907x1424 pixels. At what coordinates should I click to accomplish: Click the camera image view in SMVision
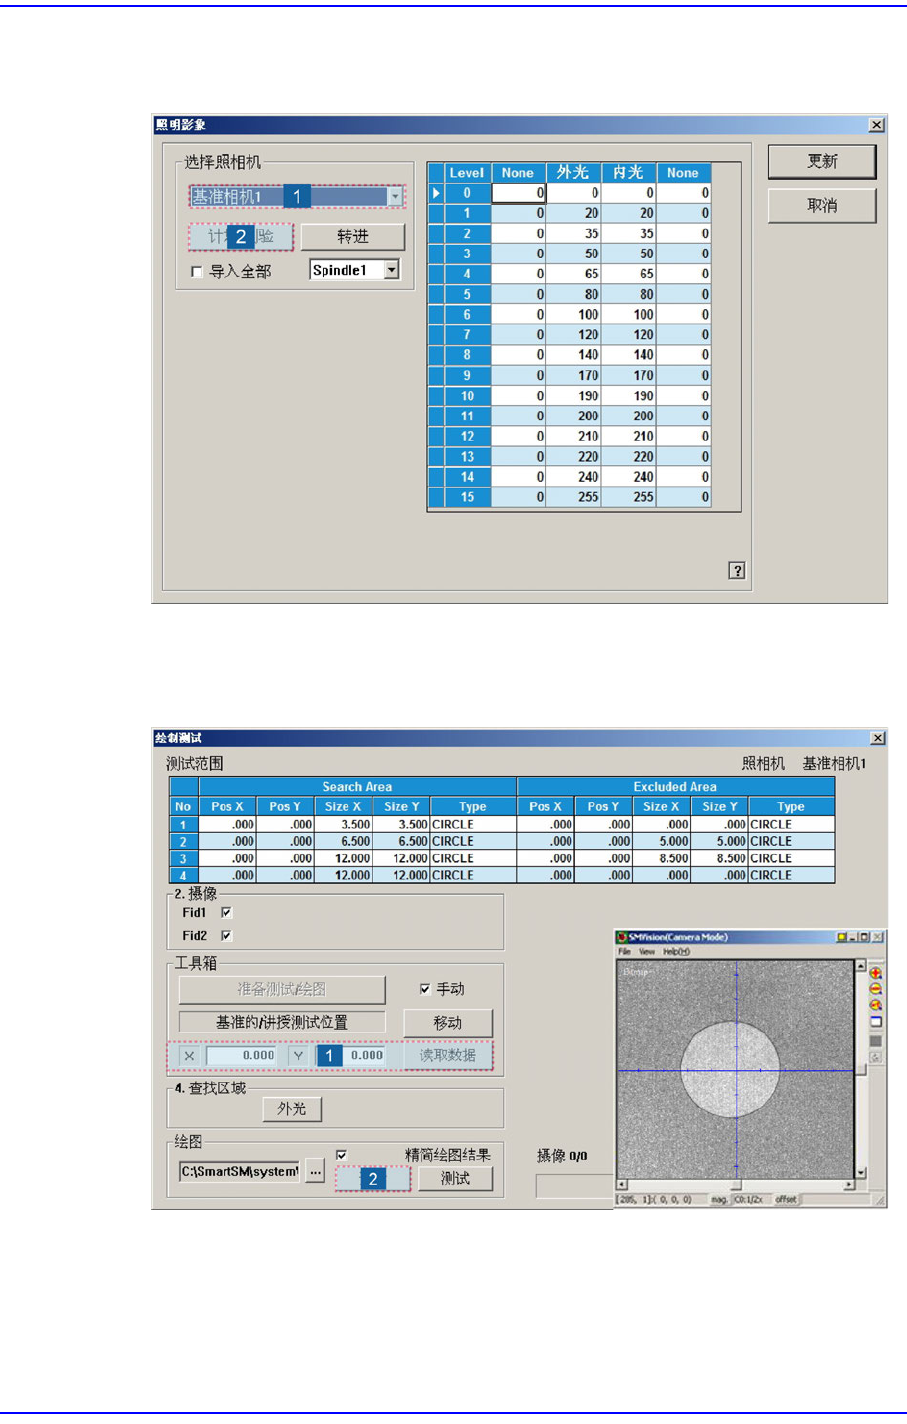pyautogui.click(x=735, y=1070)
